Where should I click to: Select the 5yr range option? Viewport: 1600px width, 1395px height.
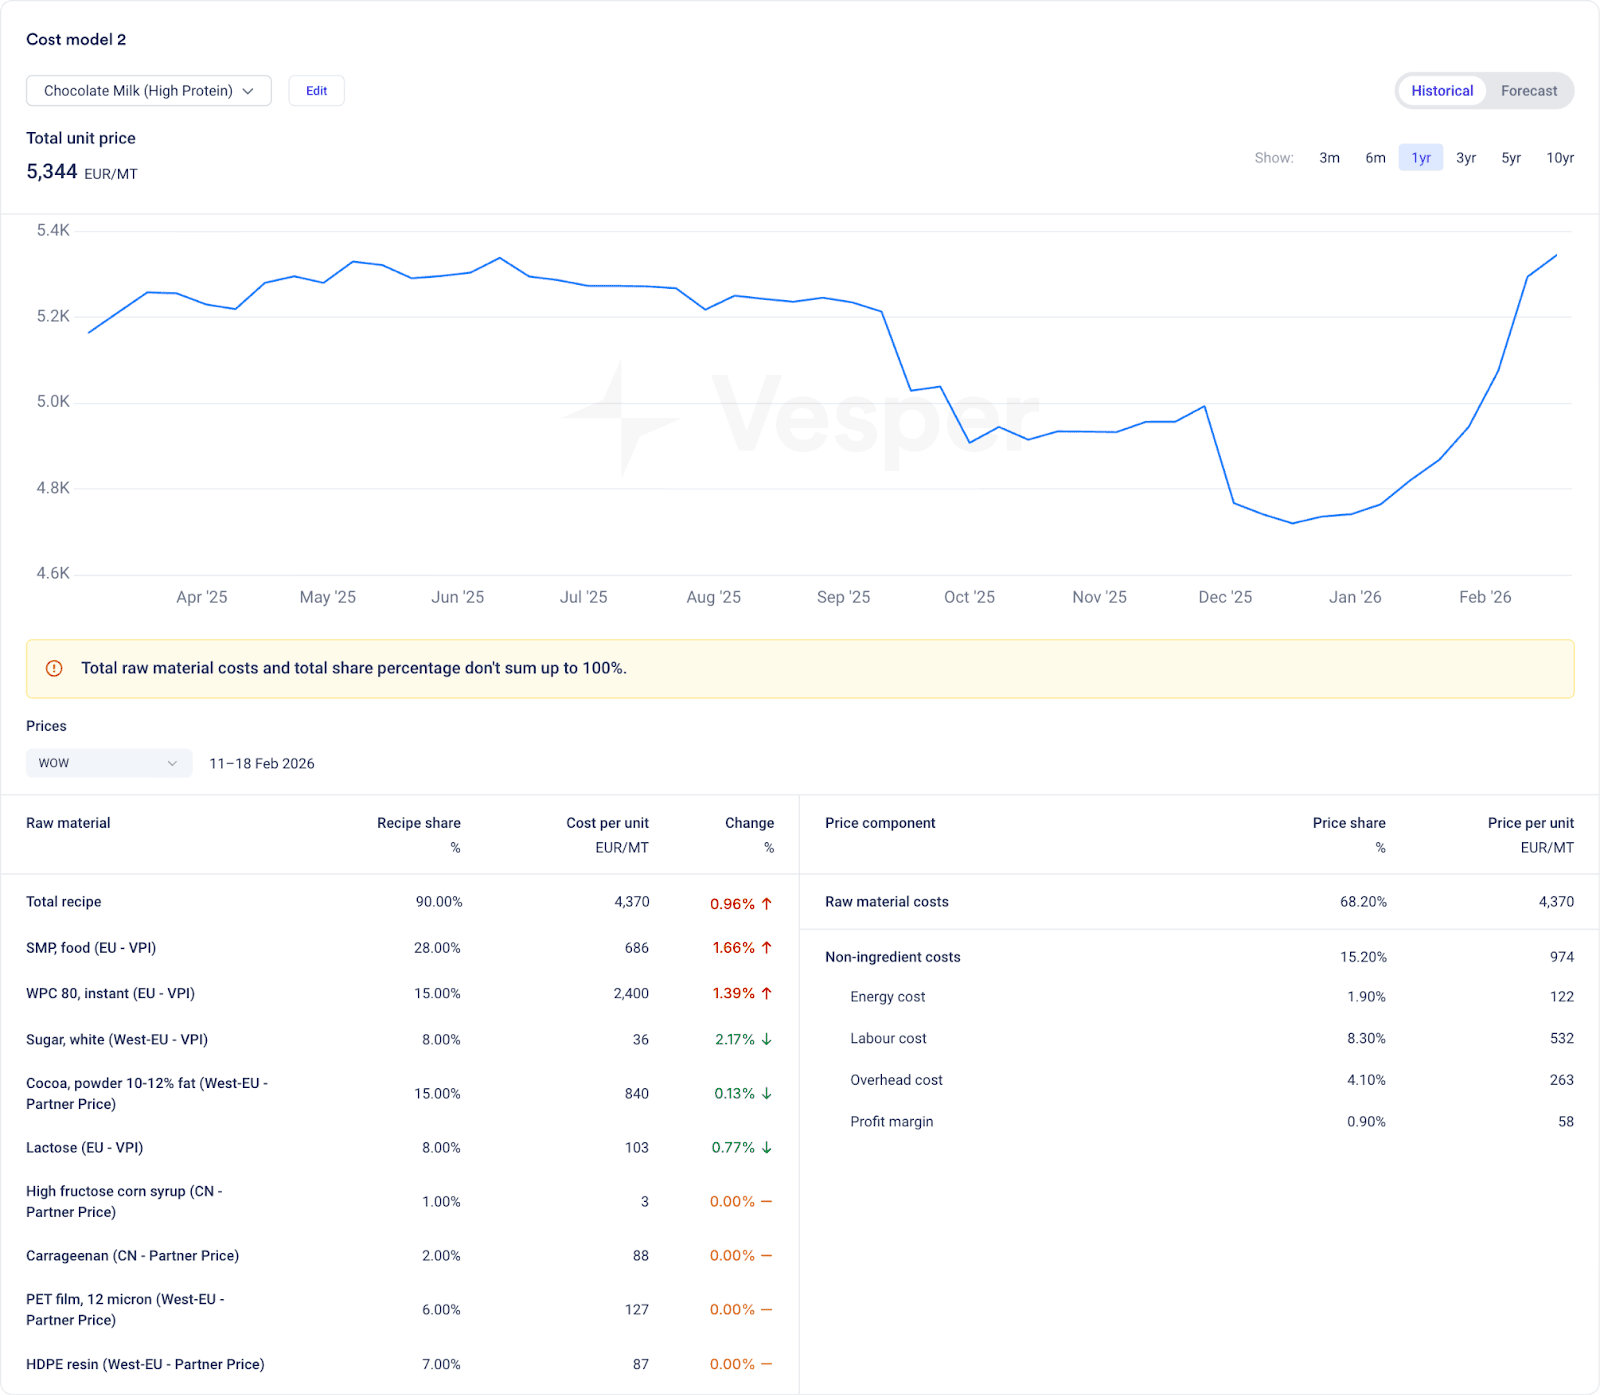(1510, 158)
